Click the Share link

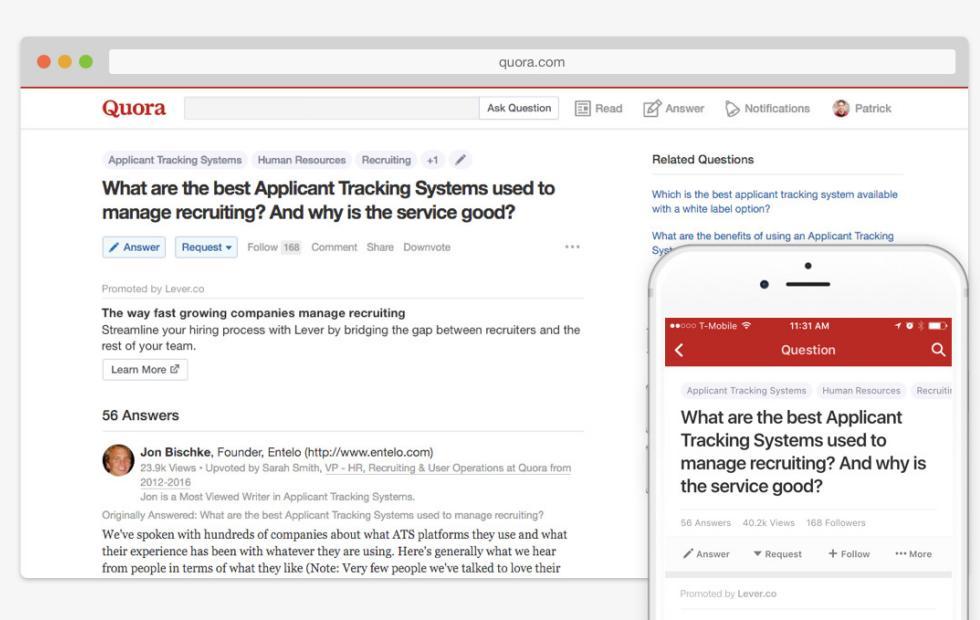380,248
